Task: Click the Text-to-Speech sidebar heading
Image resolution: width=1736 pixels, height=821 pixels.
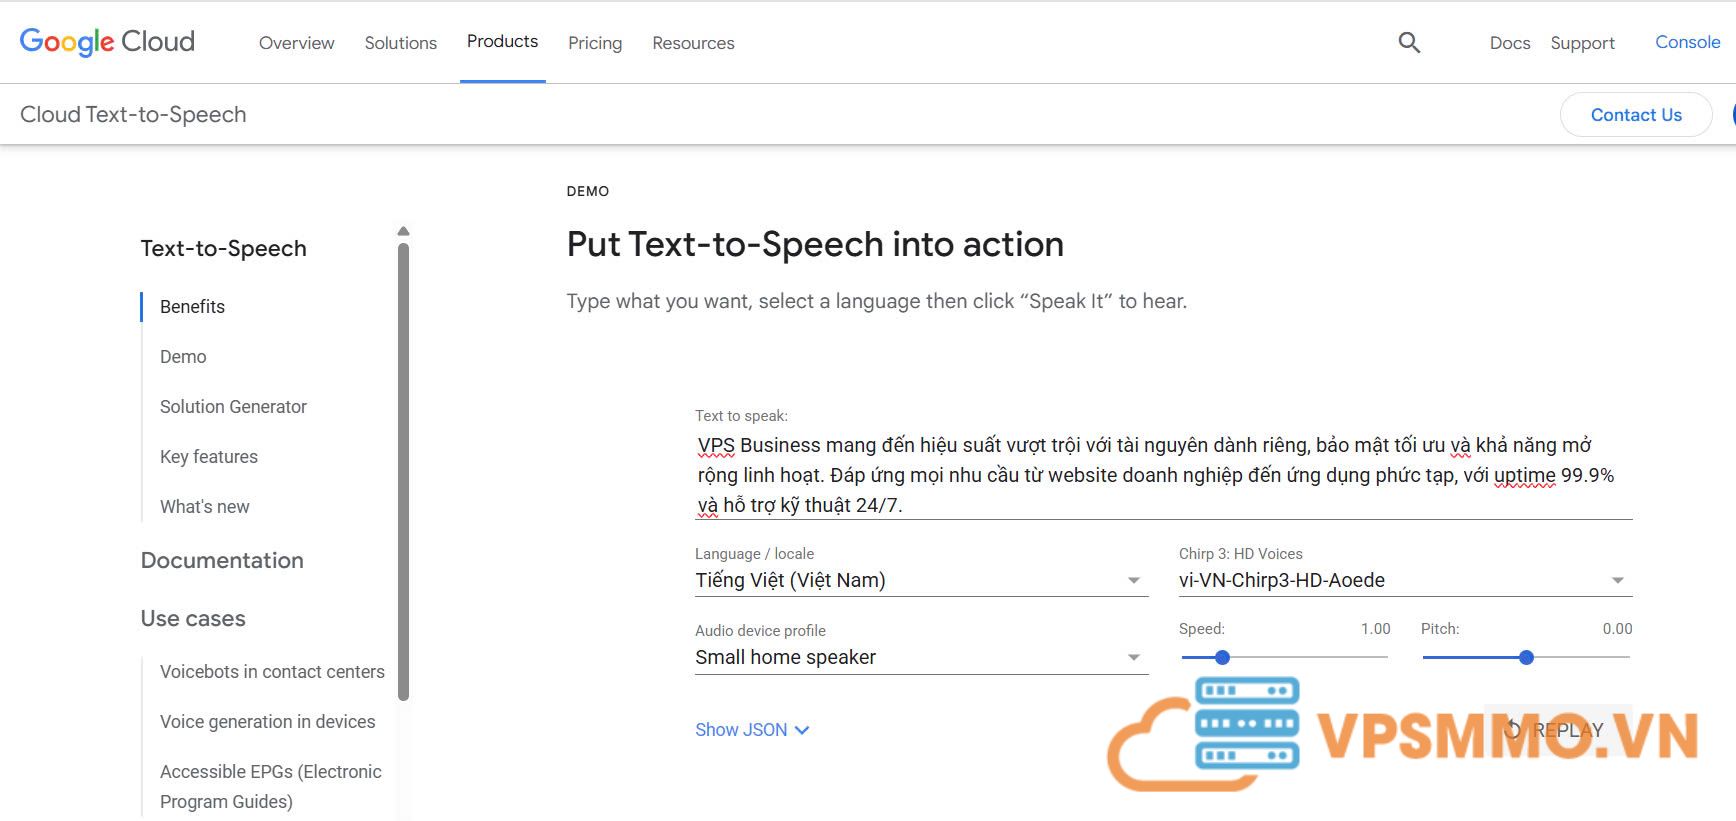Action: (224, 248)
